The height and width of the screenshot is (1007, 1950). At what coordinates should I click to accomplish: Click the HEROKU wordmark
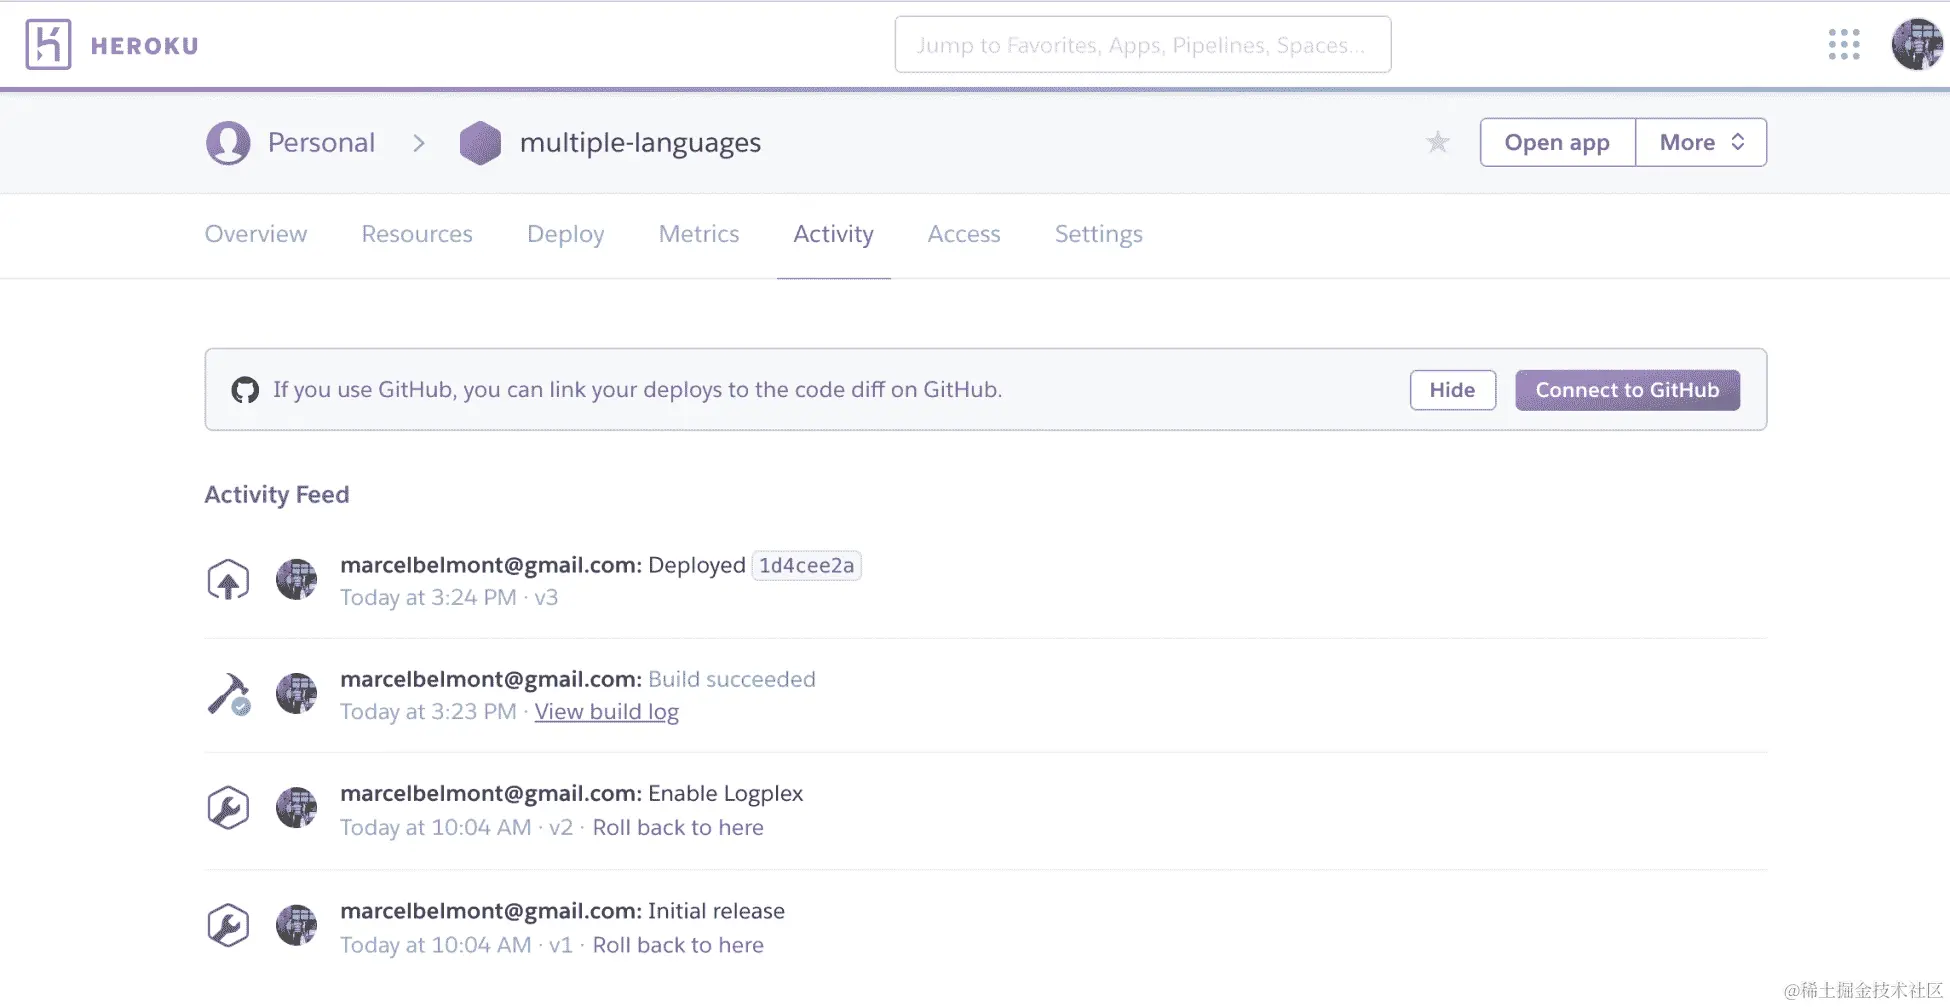click(145, 46)
